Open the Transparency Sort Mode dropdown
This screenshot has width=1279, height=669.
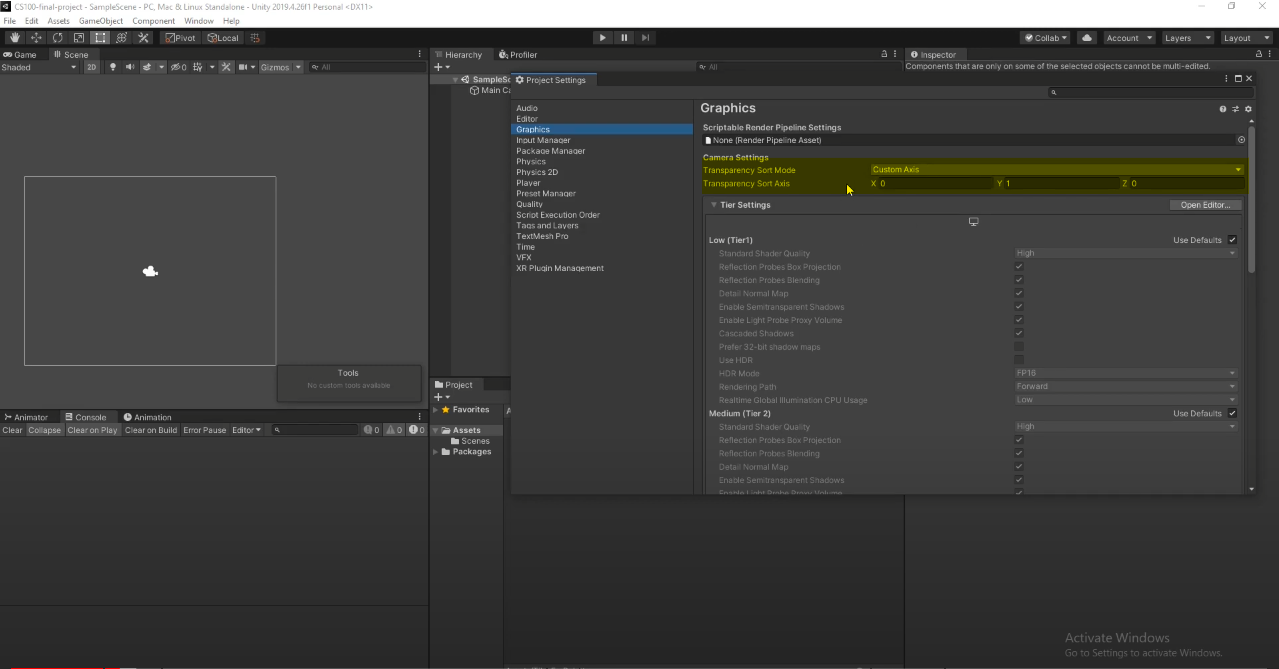(1057, 170)
